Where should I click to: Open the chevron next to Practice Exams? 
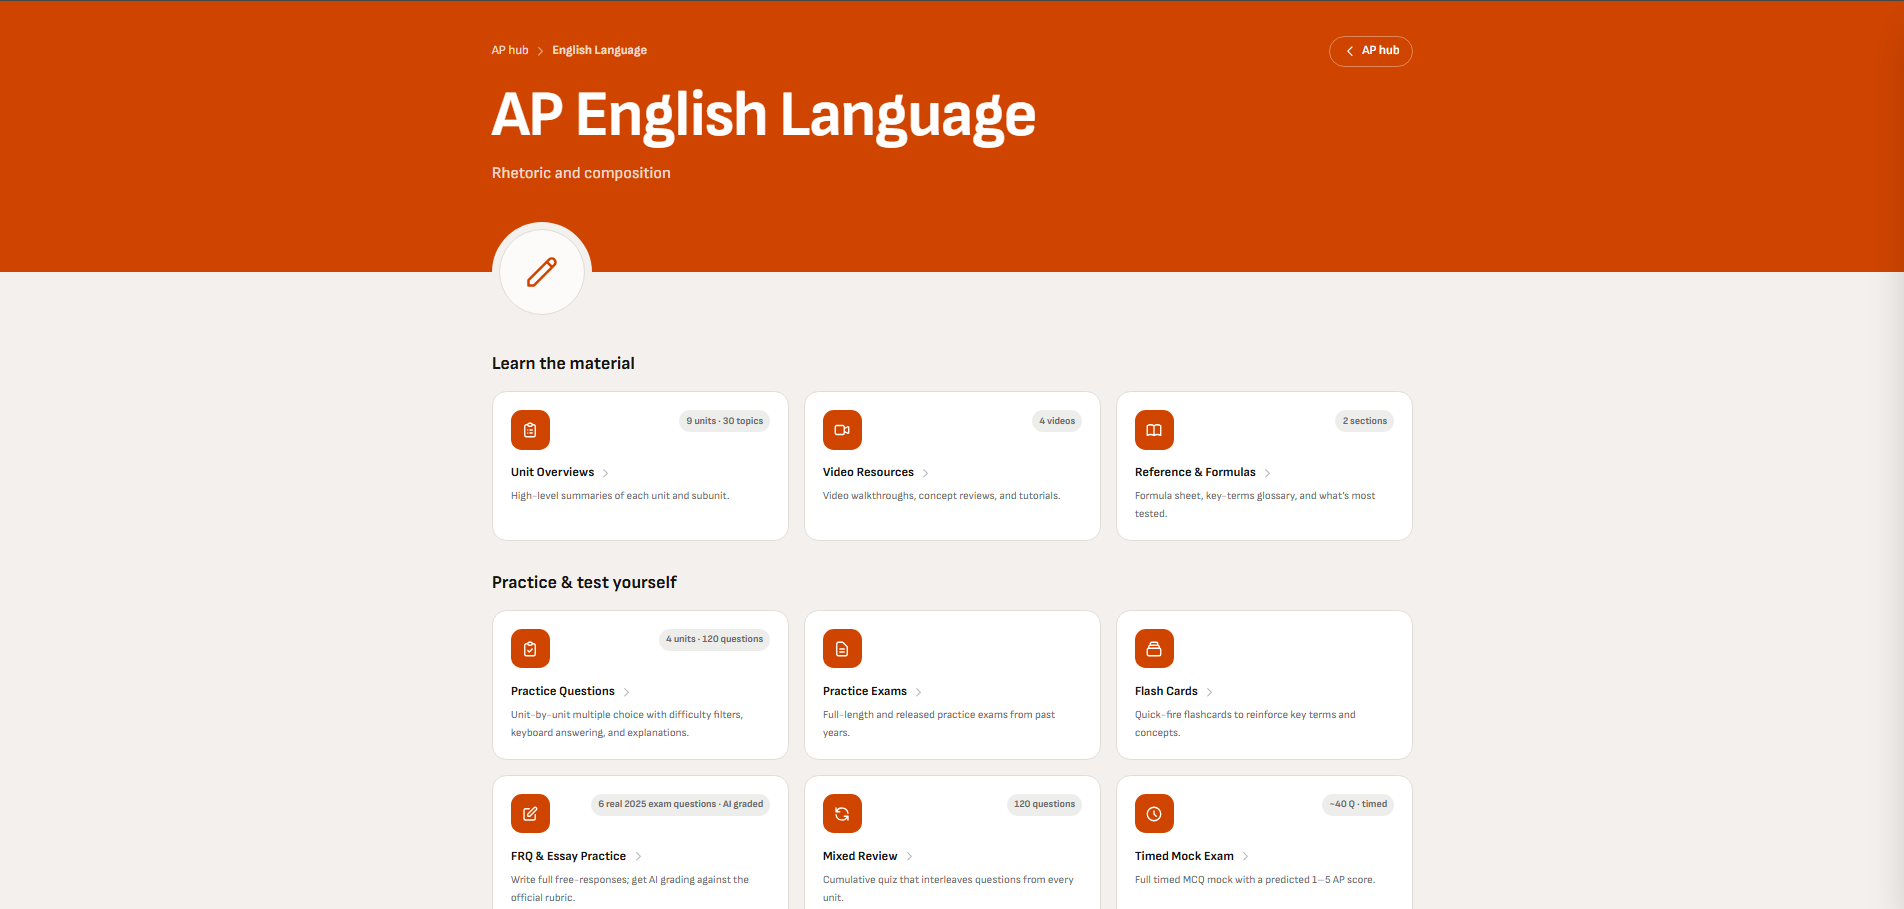coord(919,692)
